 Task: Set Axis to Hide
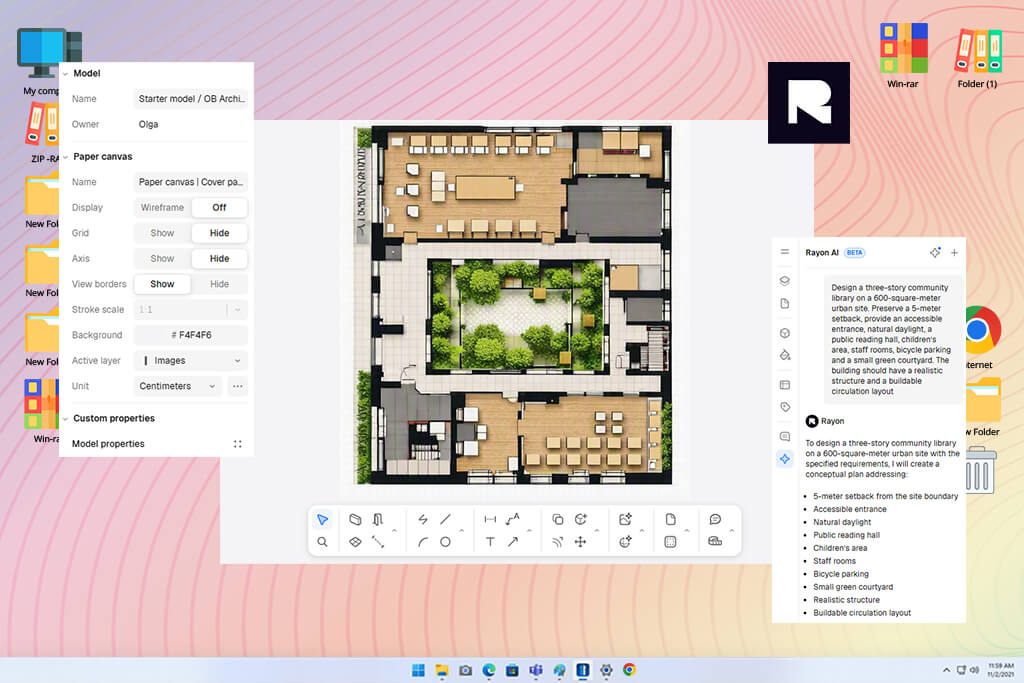click(x=219, y=259)
